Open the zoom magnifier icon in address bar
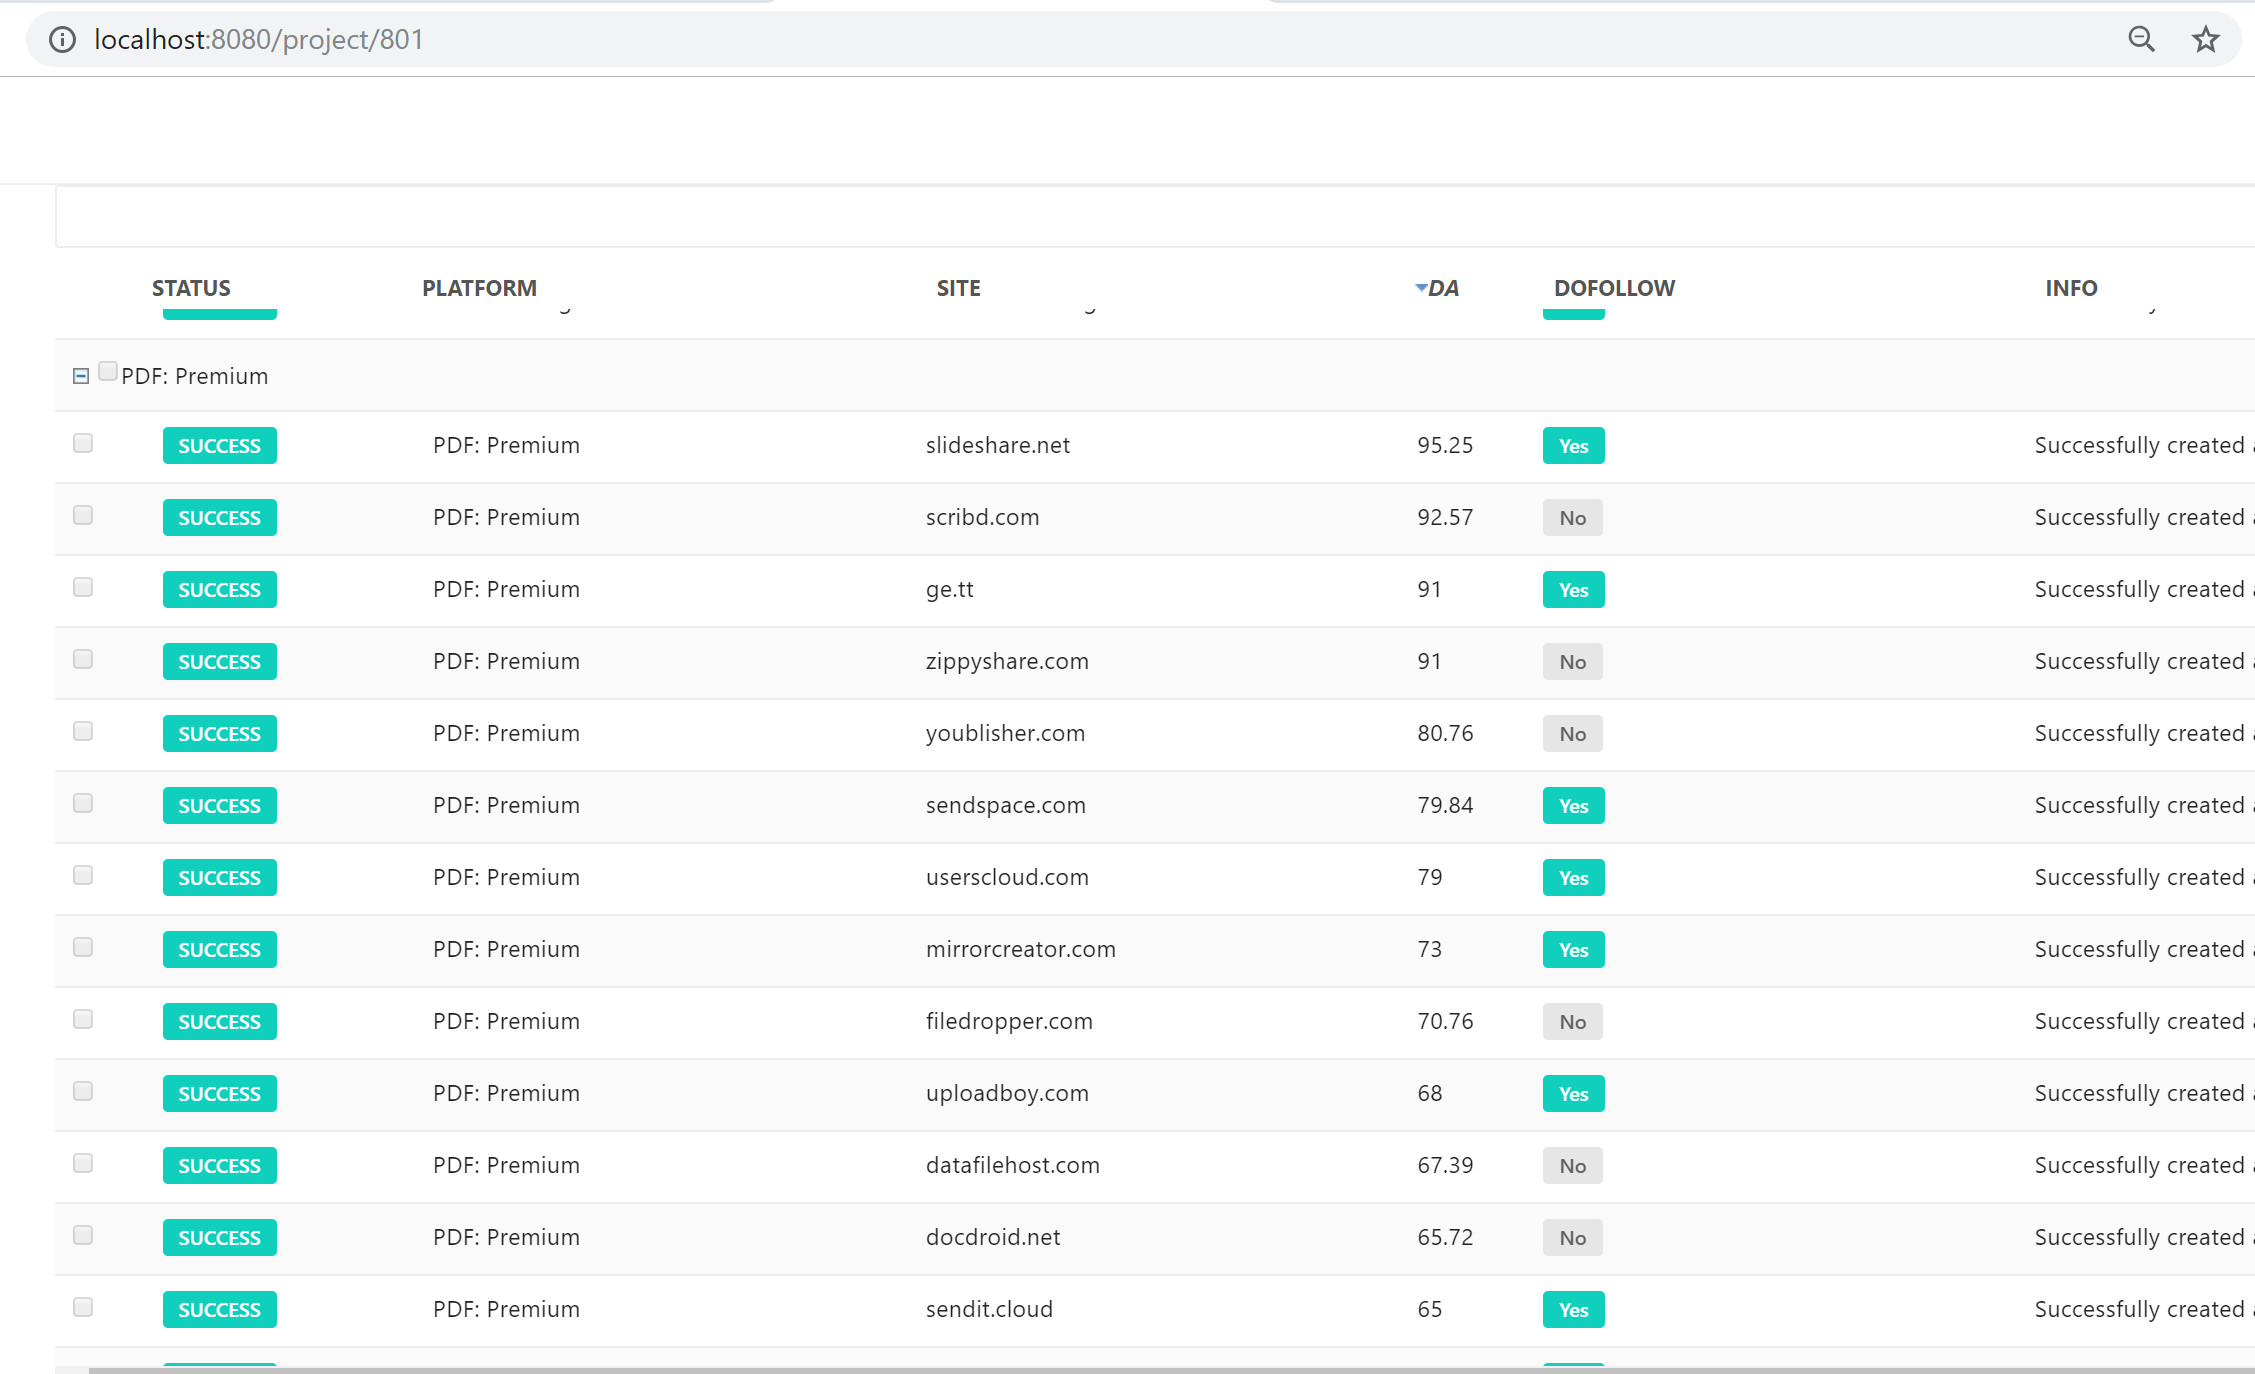The image size is (2255, 1374). click(x=2141, y=39)
